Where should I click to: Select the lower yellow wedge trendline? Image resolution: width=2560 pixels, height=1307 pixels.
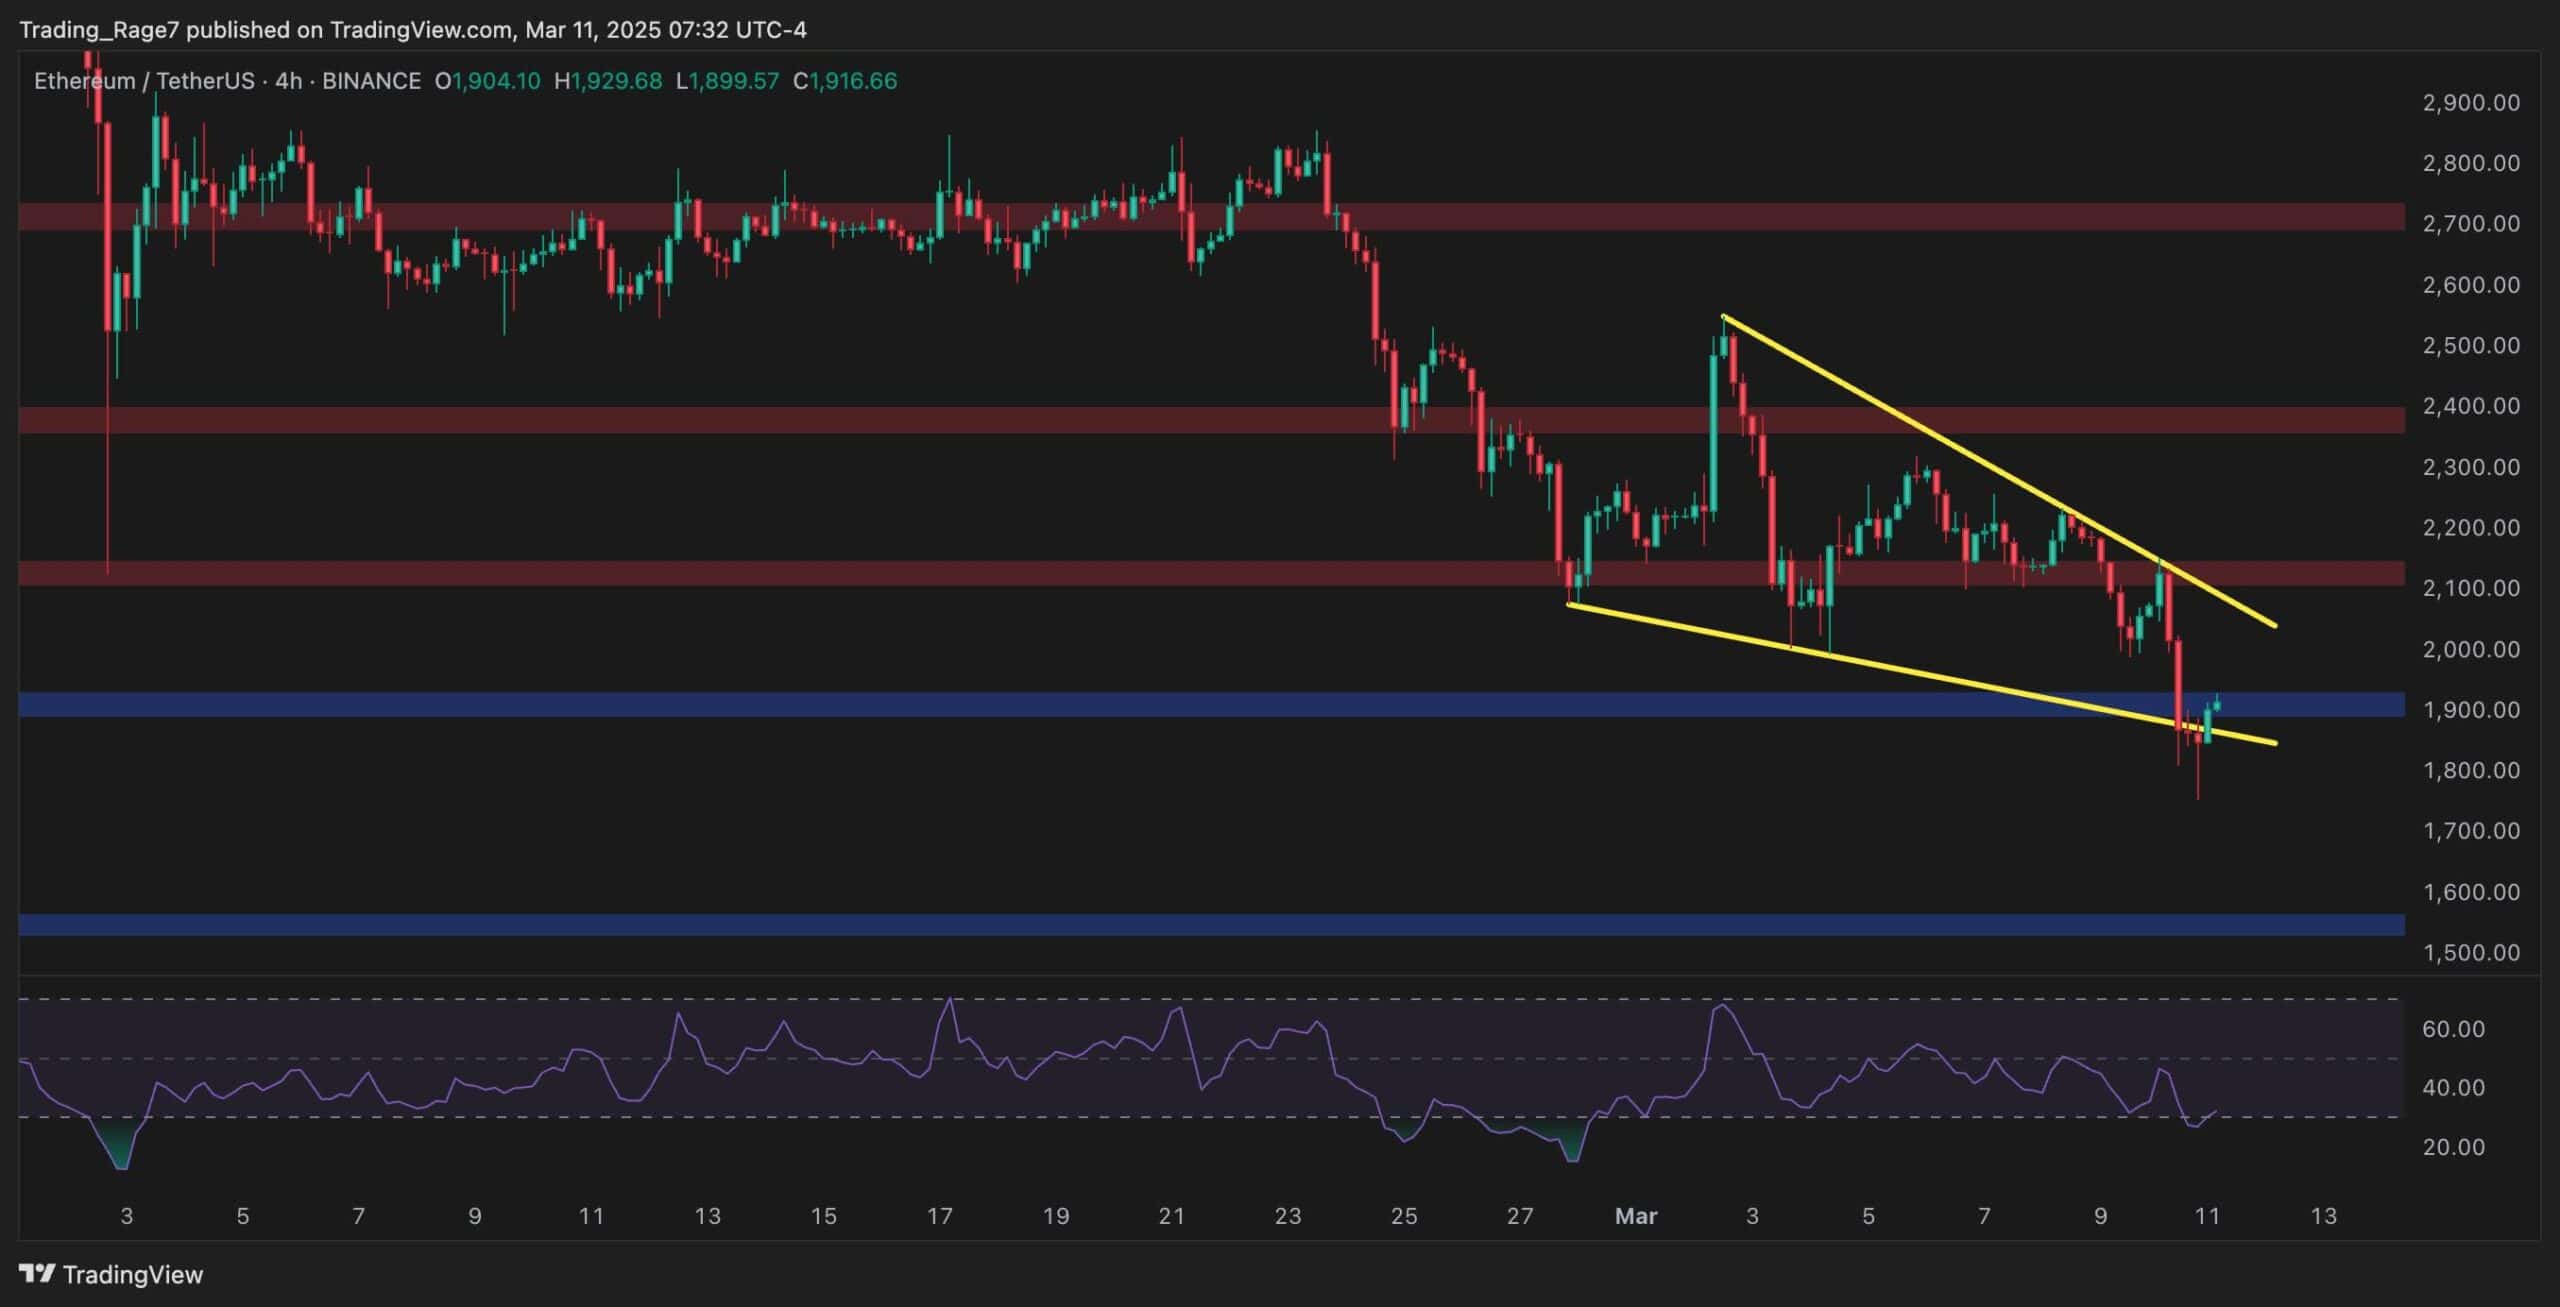pyautogui.click(x=1922, y=674)
